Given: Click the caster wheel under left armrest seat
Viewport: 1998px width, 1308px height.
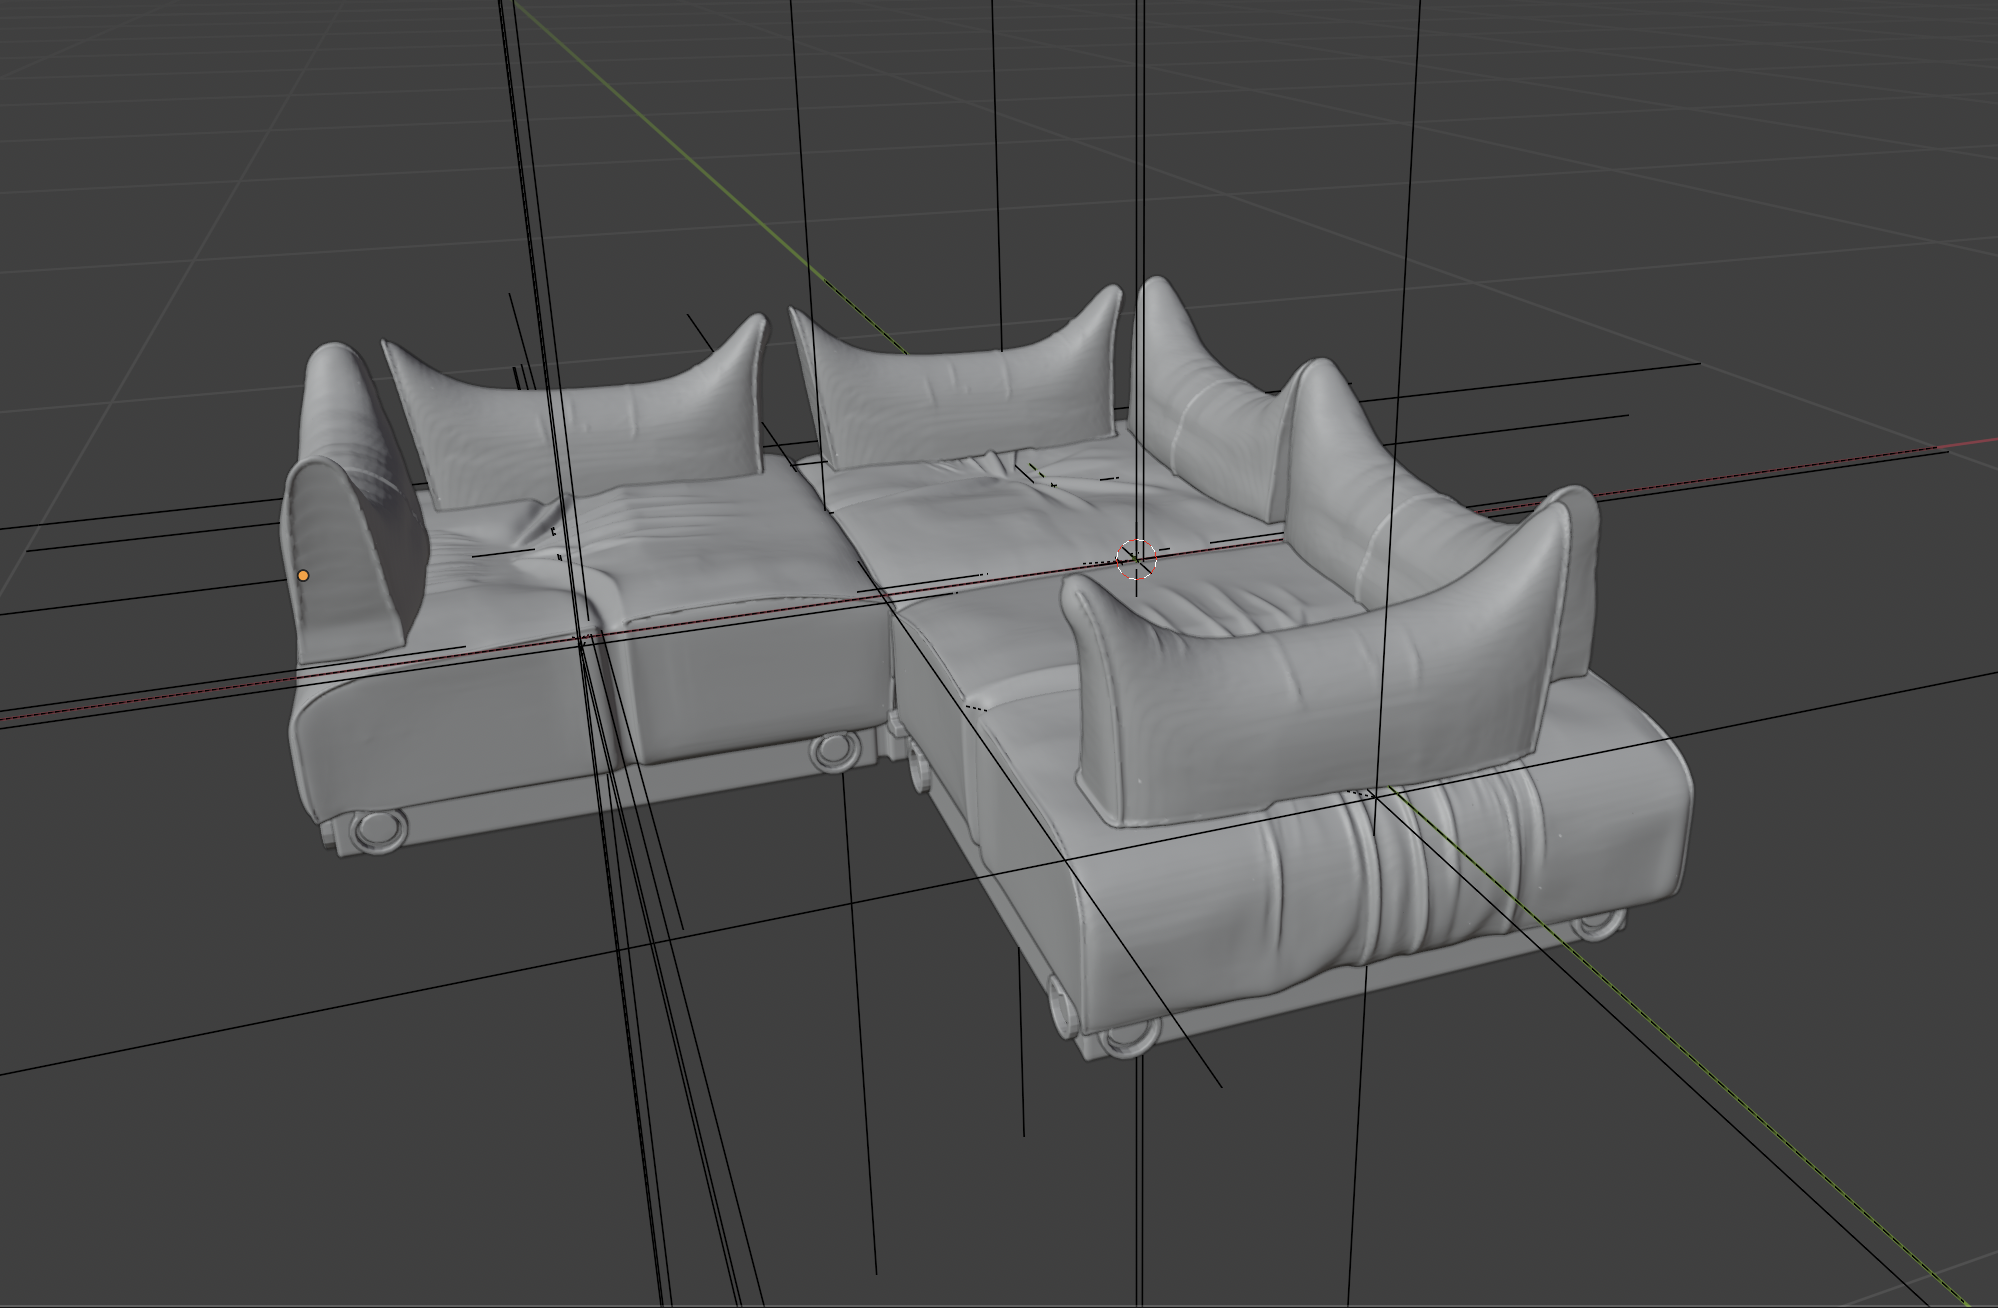Looking at the screenshot, I should (x=378, y=828).
